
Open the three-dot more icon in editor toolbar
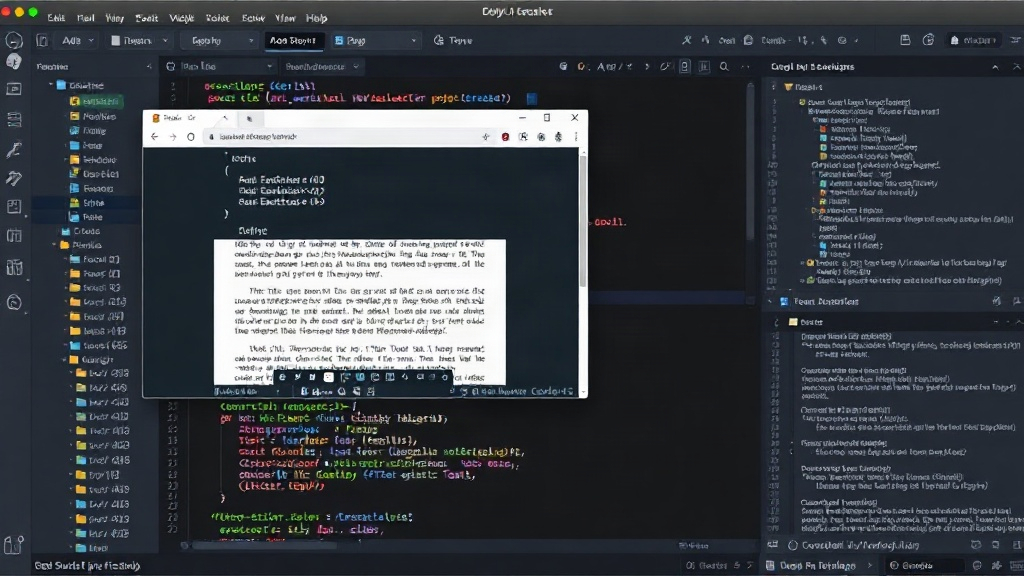745,67
